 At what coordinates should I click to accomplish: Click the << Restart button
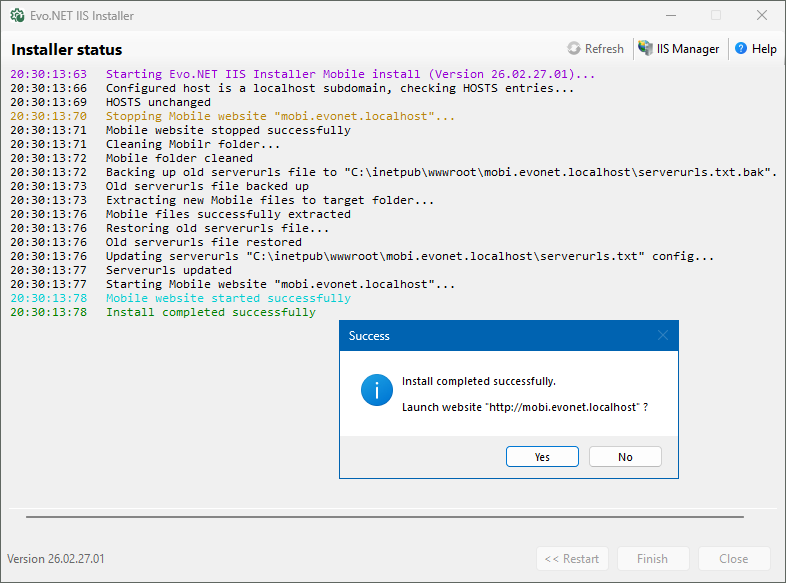572,558
